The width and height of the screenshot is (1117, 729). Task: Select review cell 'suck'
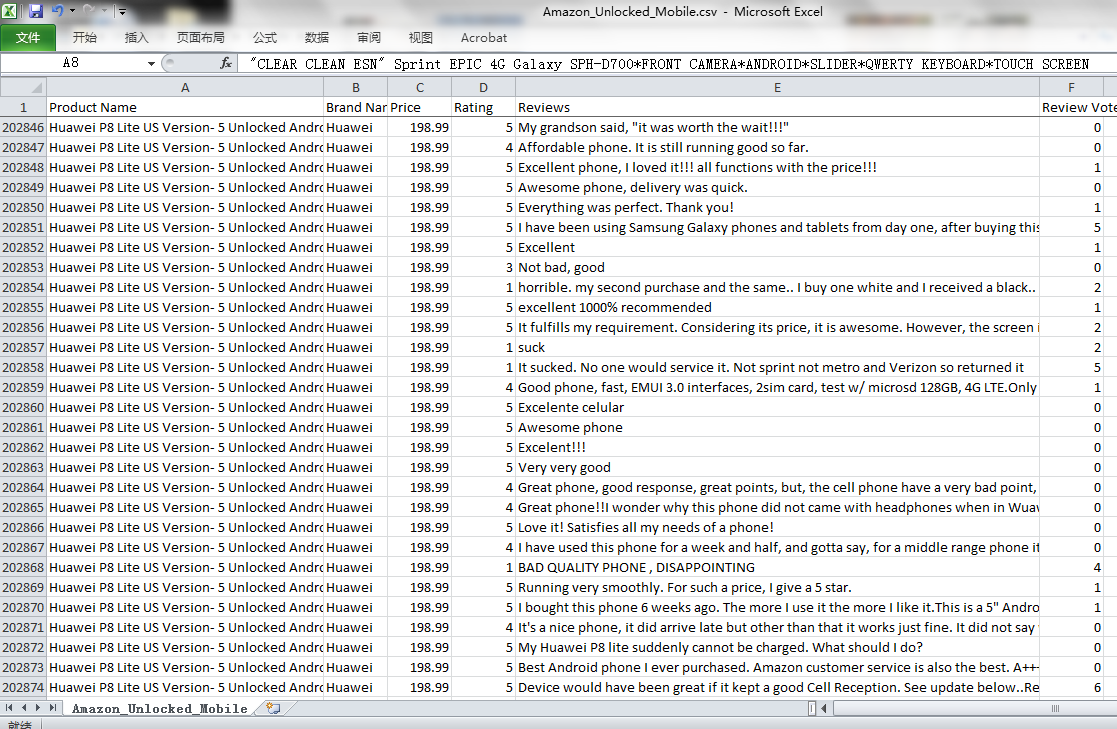click(777, 348)
